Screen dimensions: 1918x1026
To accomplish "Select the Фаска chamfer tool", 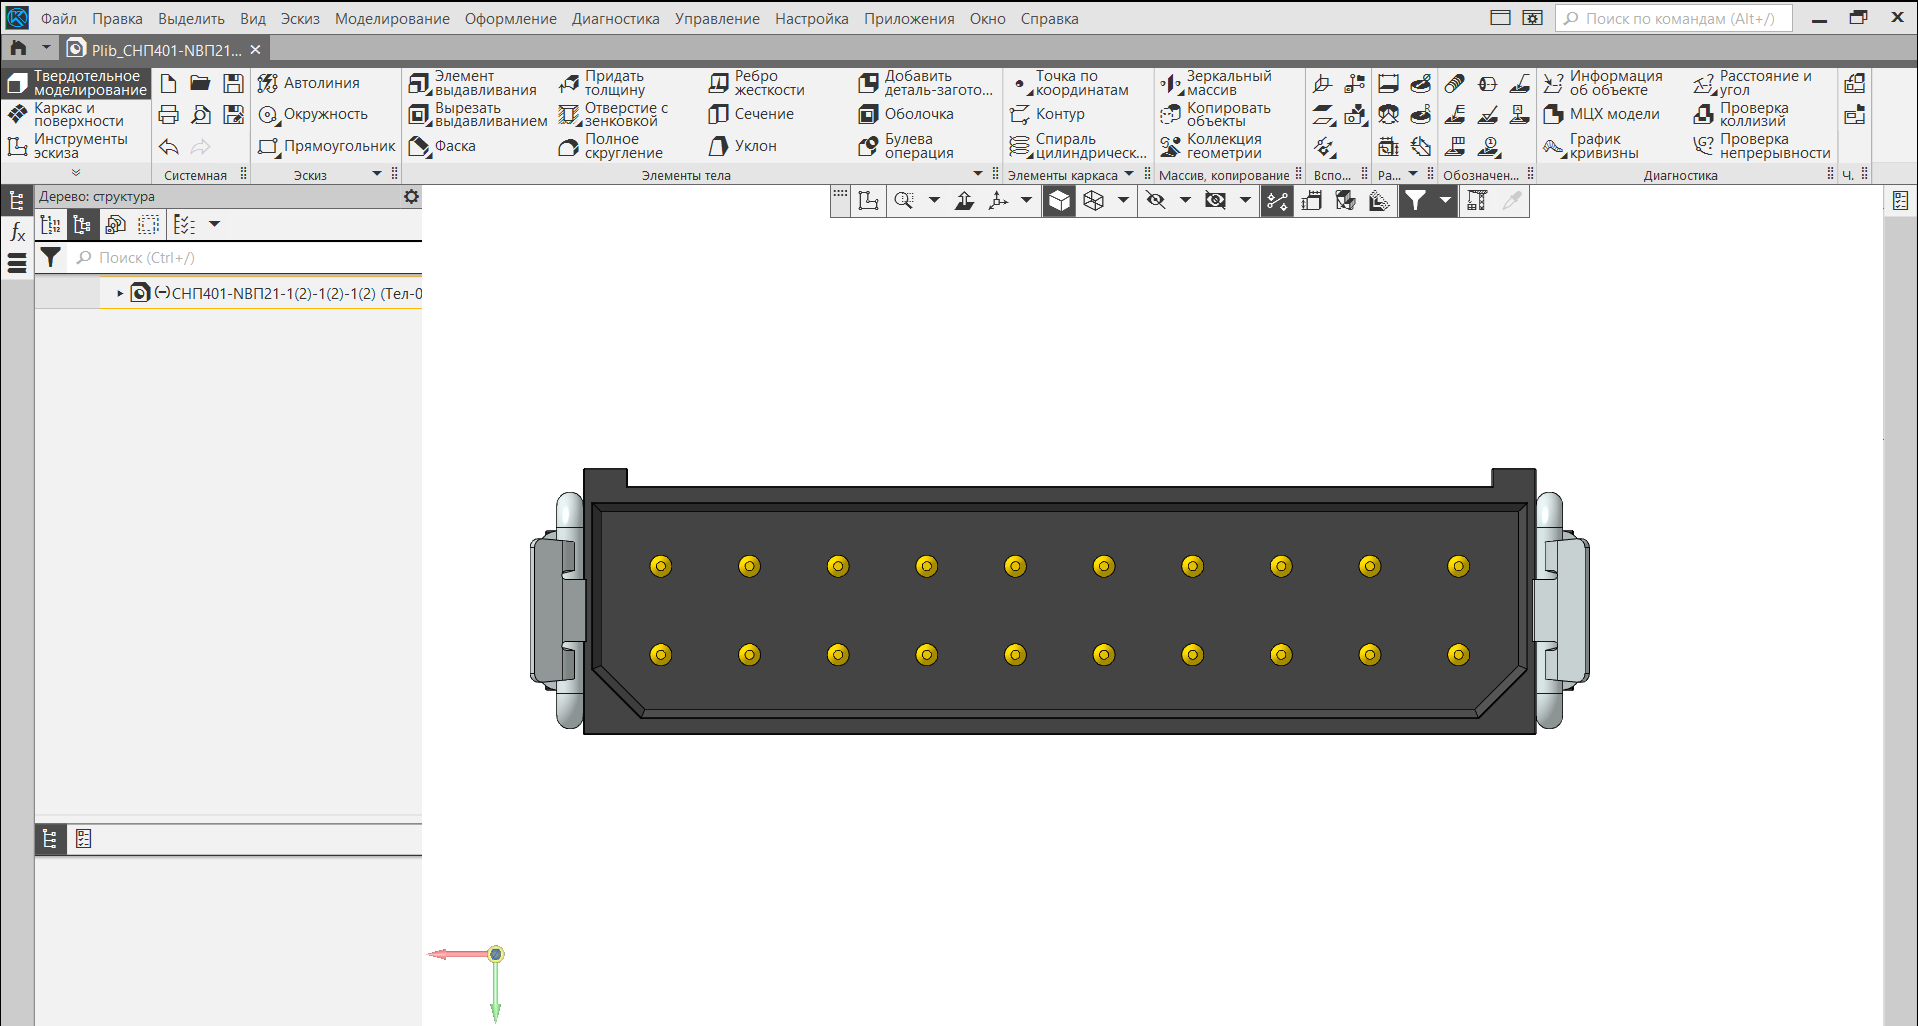I will [x=443, y=147].
